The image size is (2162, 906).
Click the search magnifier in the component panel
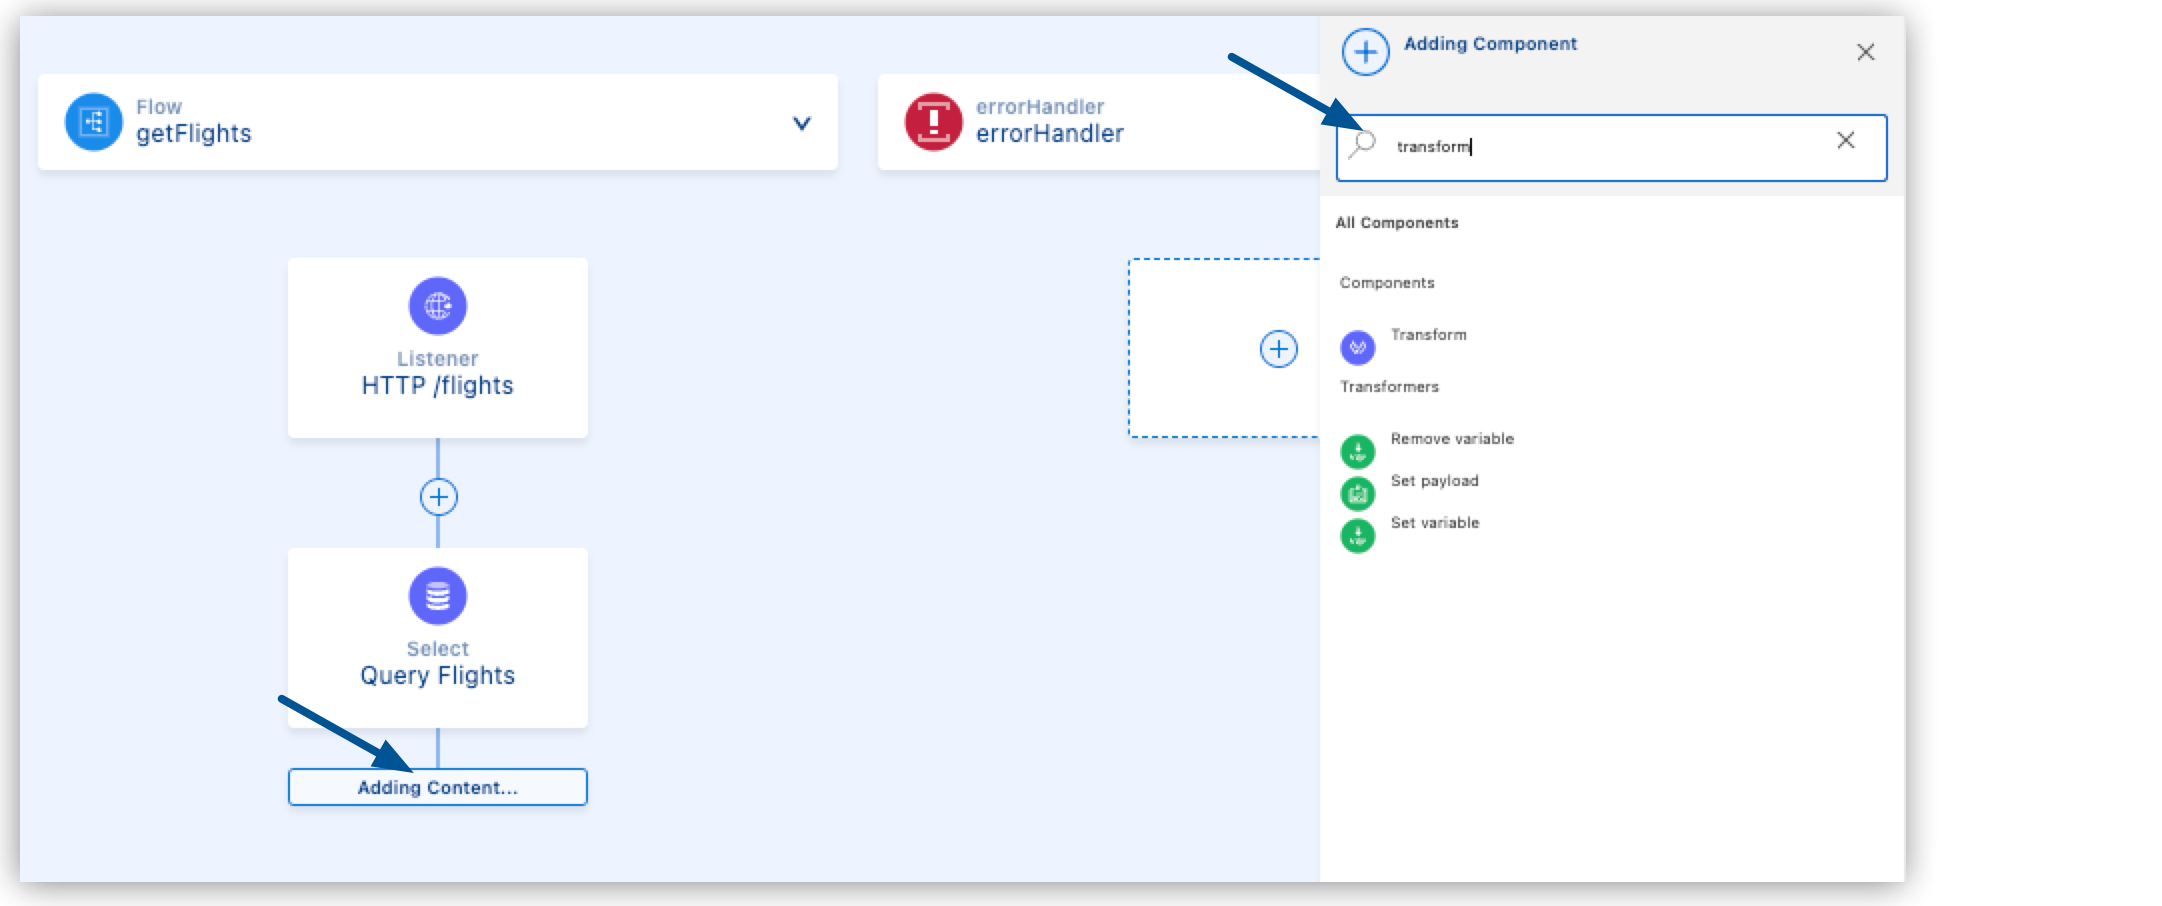click(1364, 147)
